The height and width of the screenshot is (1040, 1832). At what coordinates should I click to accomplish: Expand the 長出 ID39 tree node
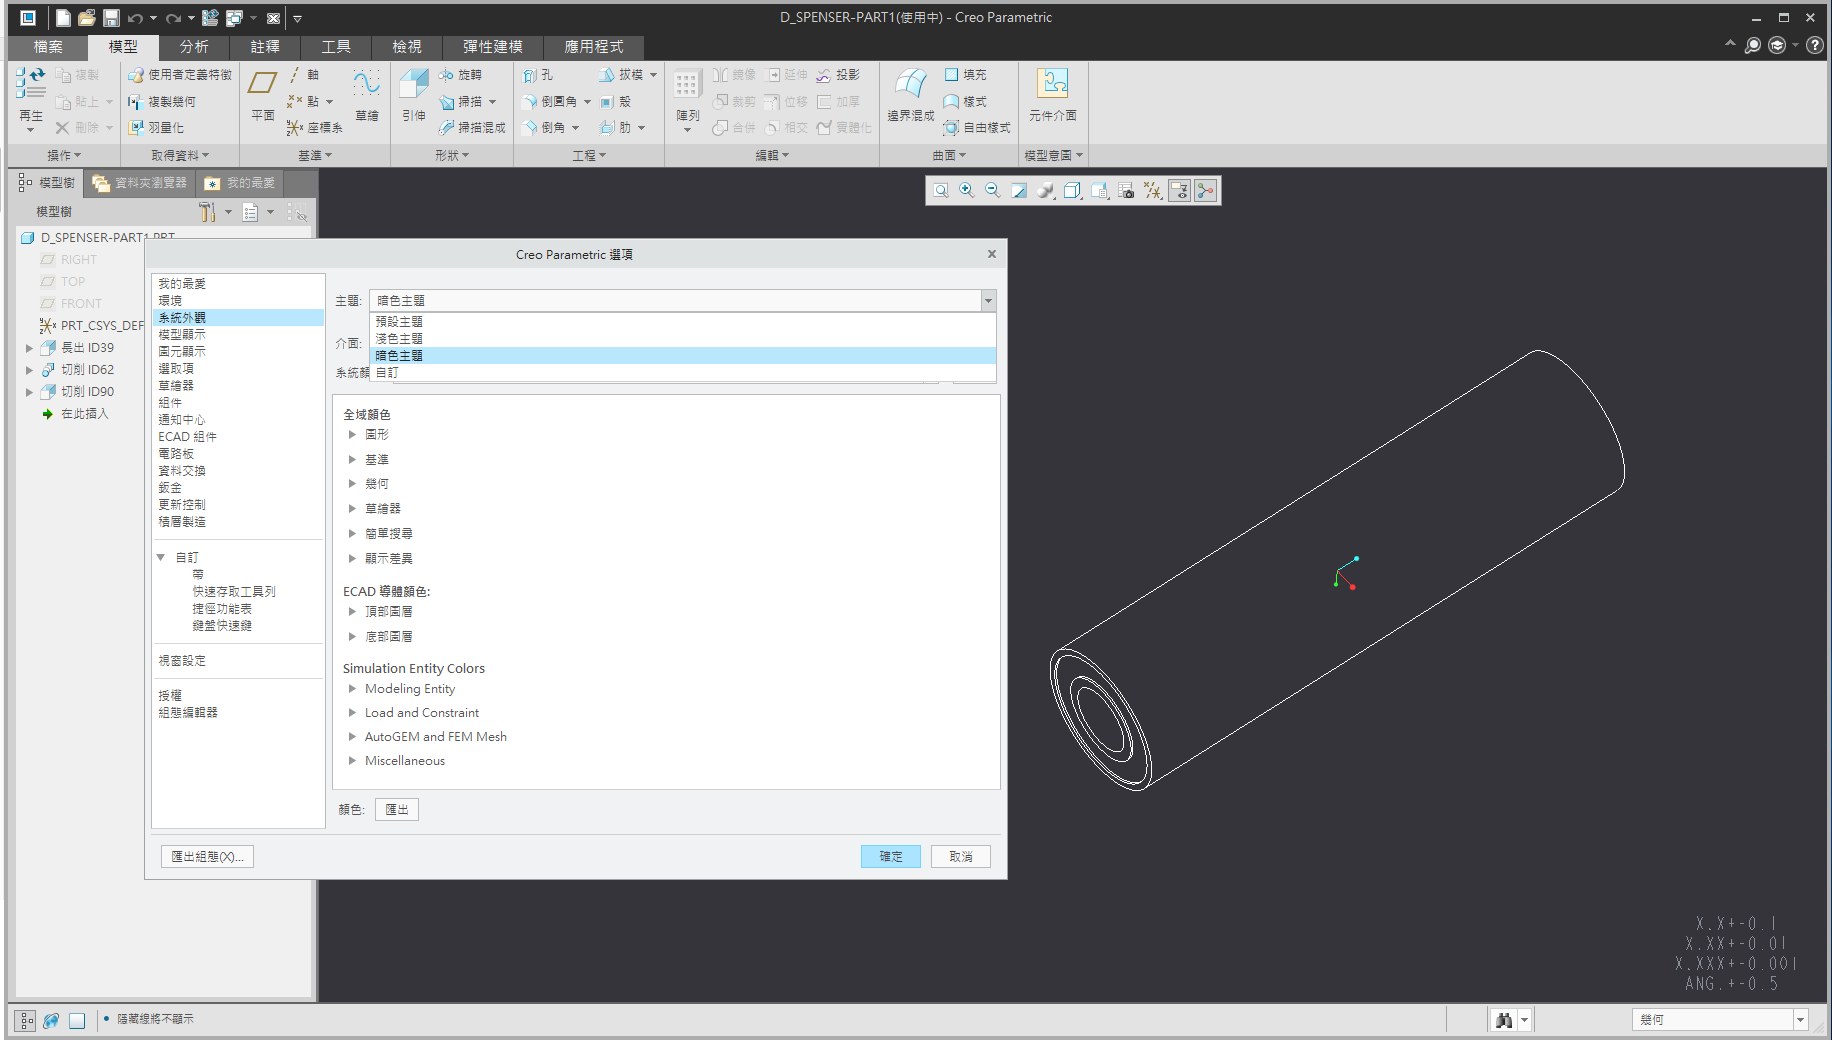click(x=29, y=348)
